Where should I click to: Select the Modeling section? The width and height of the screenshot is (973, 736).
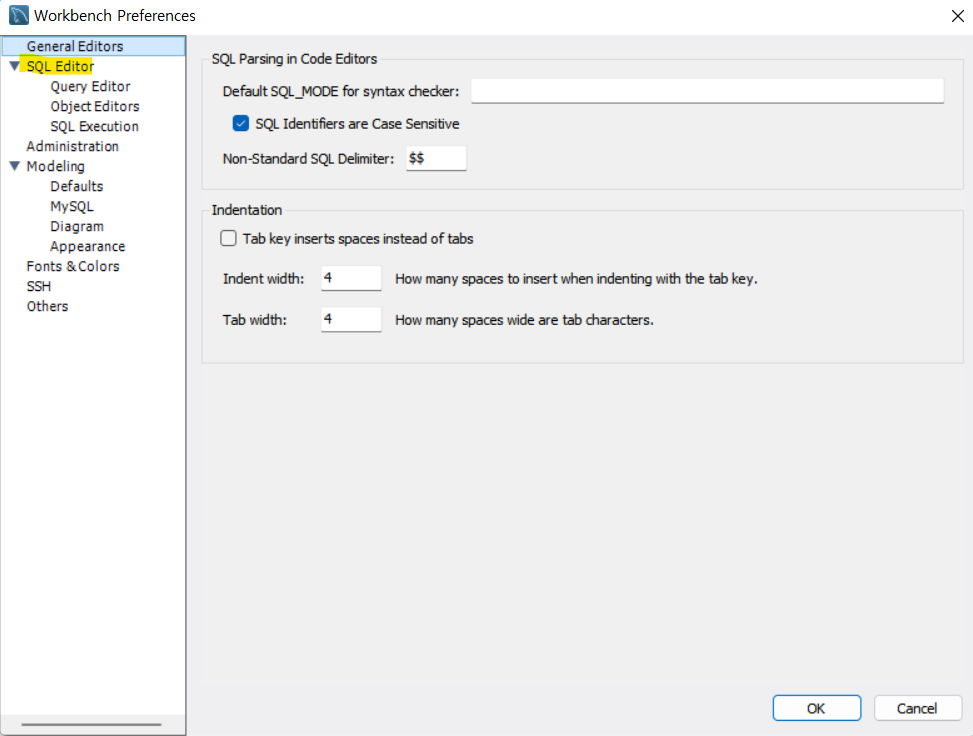55,166
